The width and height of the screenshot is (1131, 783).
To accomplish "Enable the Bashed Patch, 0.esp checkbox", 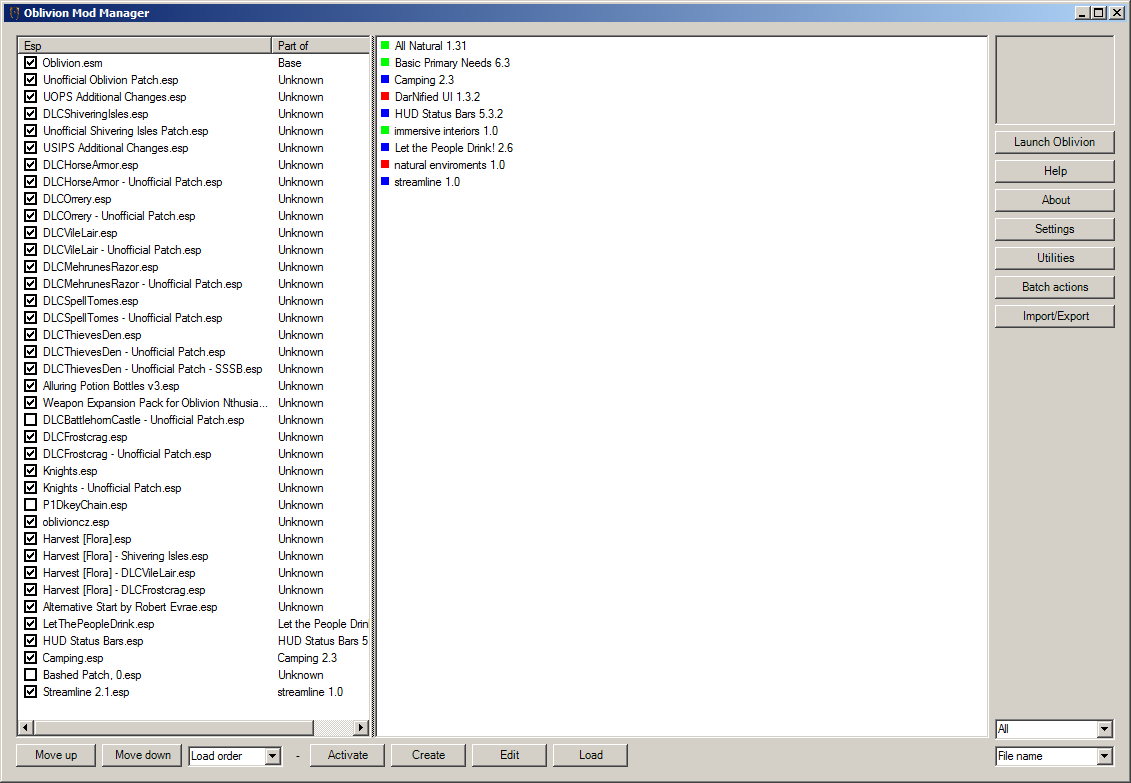I will [30, 675].
